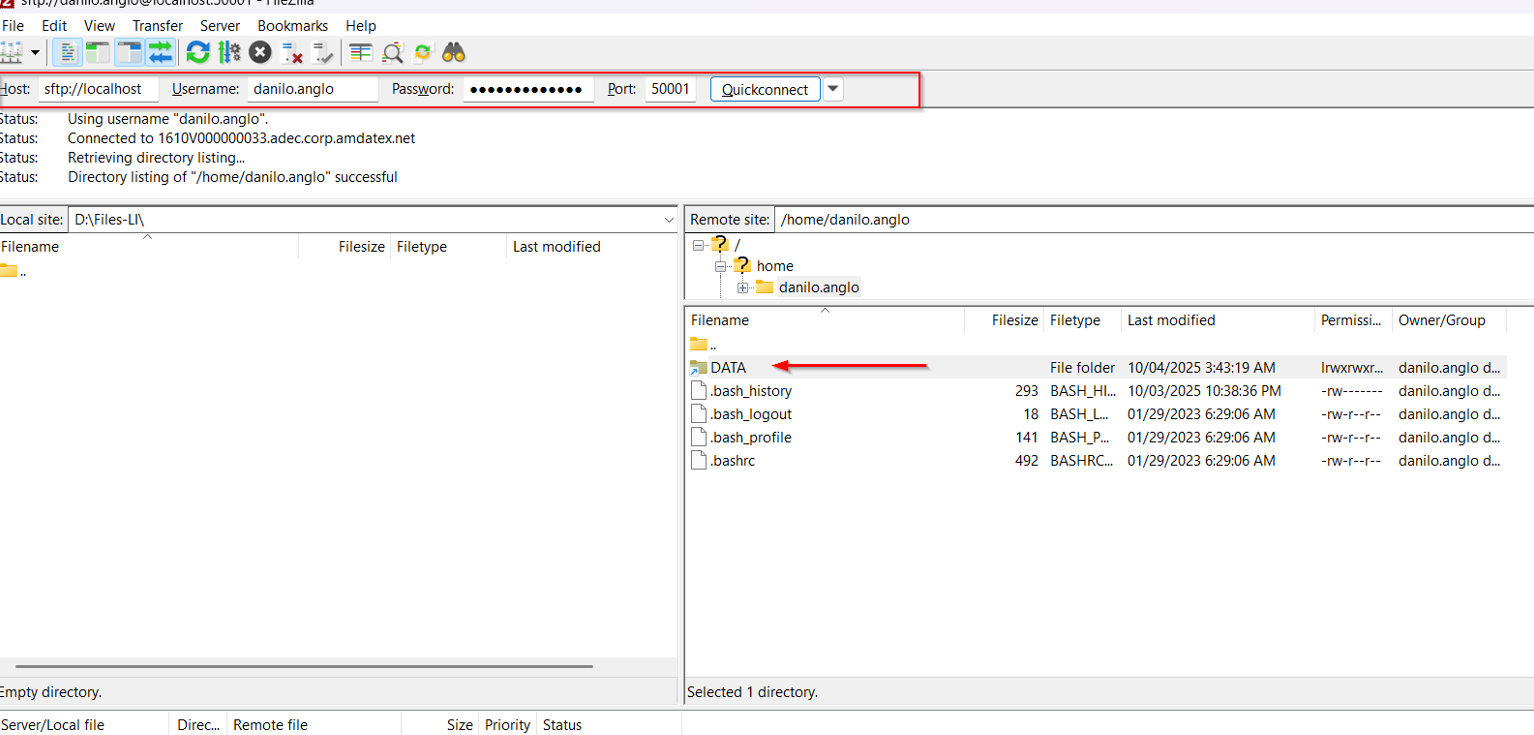Click the Status queue column header

coord(609,725)
